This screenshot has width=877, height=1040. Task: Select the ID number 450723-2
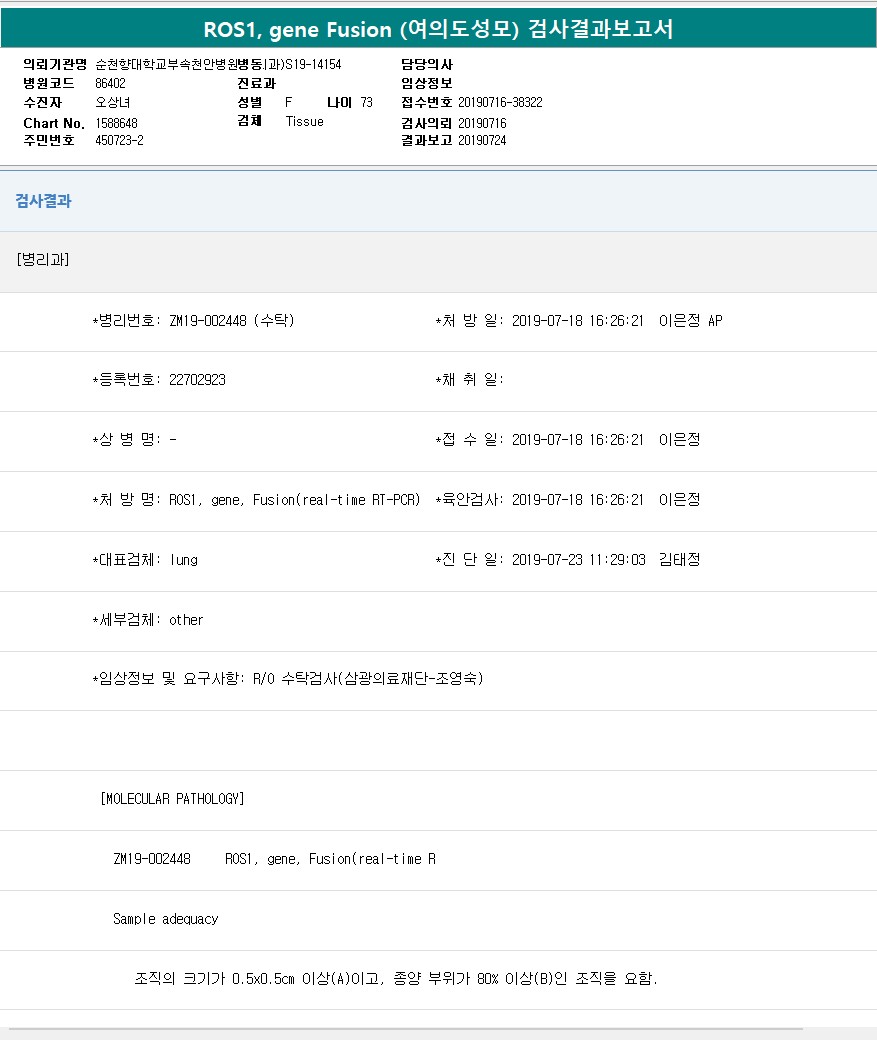(x=119, y=141)
